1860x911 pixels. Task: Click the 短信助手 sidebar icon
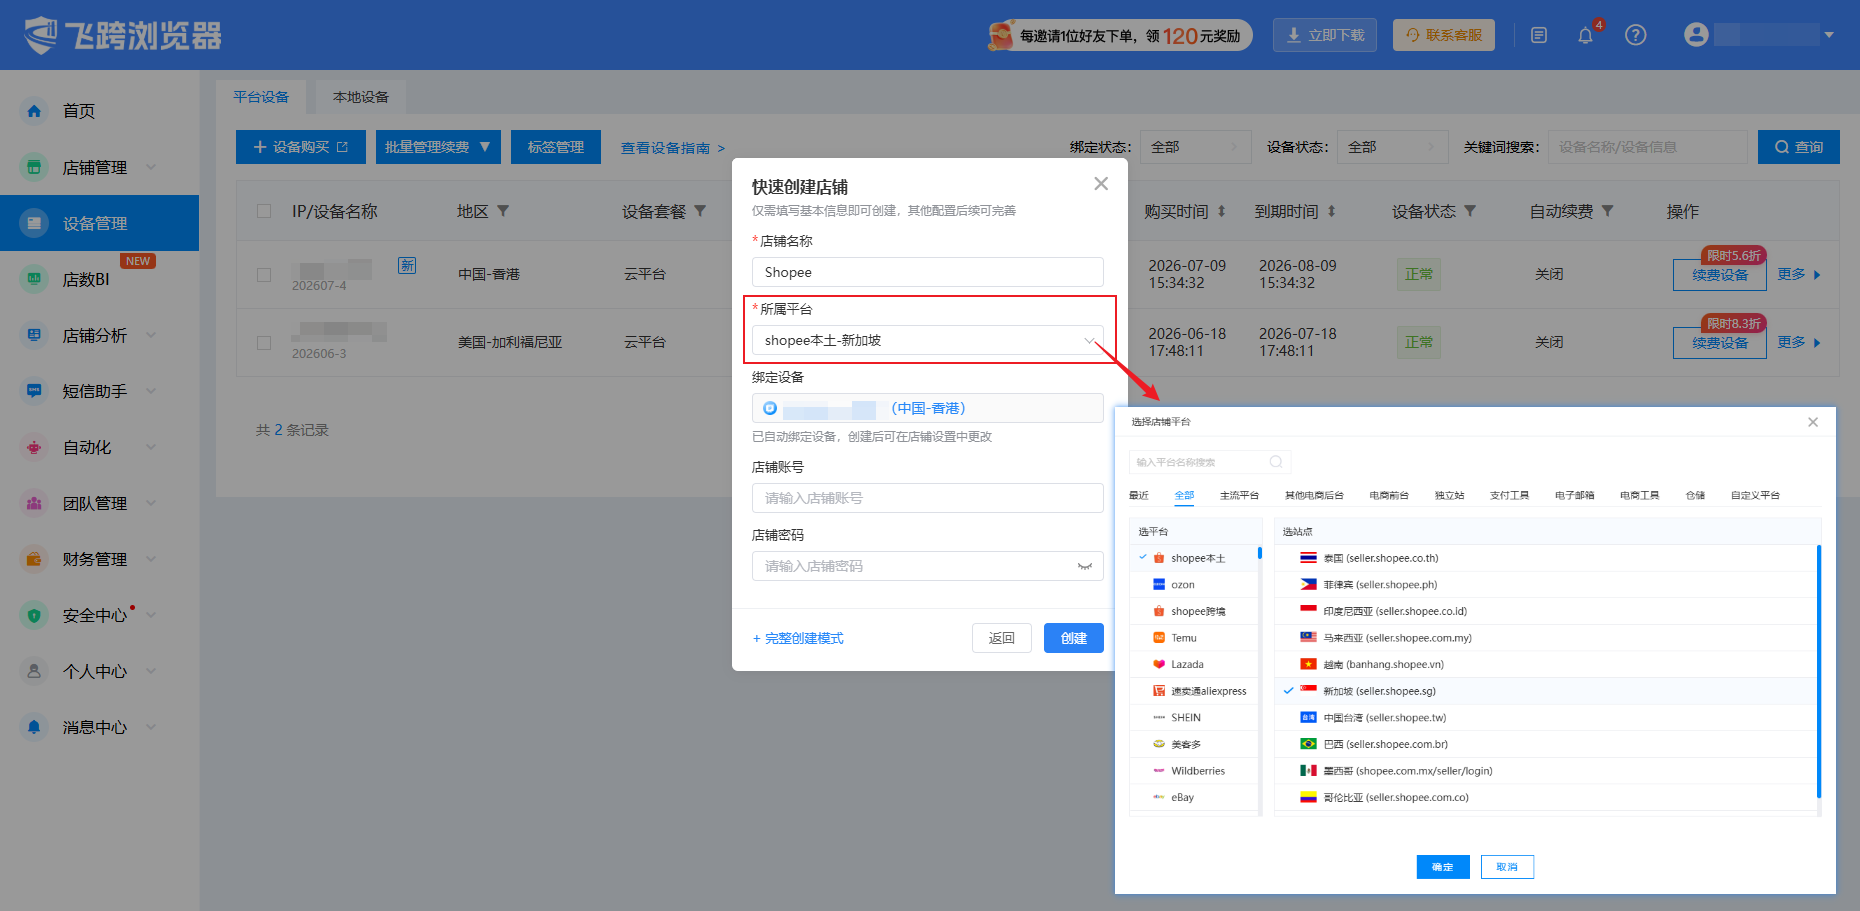pos(34,391)
